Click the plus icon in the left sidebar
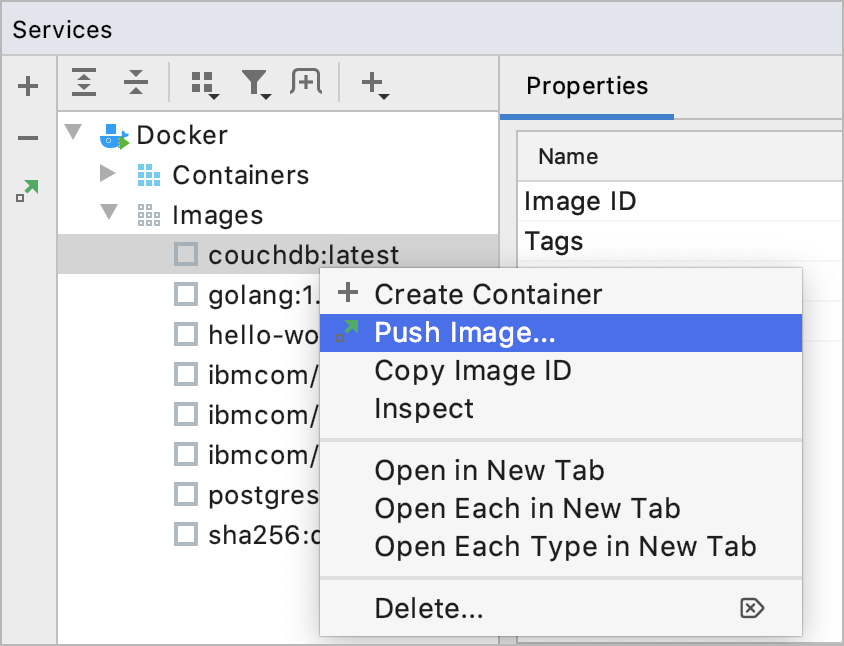The height and width of the screenshot is (646, 844). pos(27,85)
